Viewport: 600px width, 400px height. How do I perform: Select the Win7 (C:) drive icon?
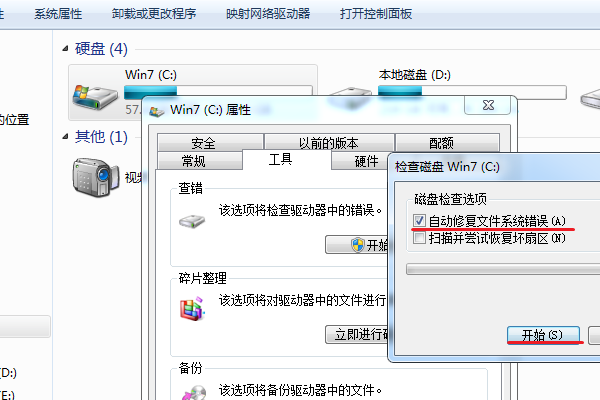pyautogui.click(x=95, y=98)
